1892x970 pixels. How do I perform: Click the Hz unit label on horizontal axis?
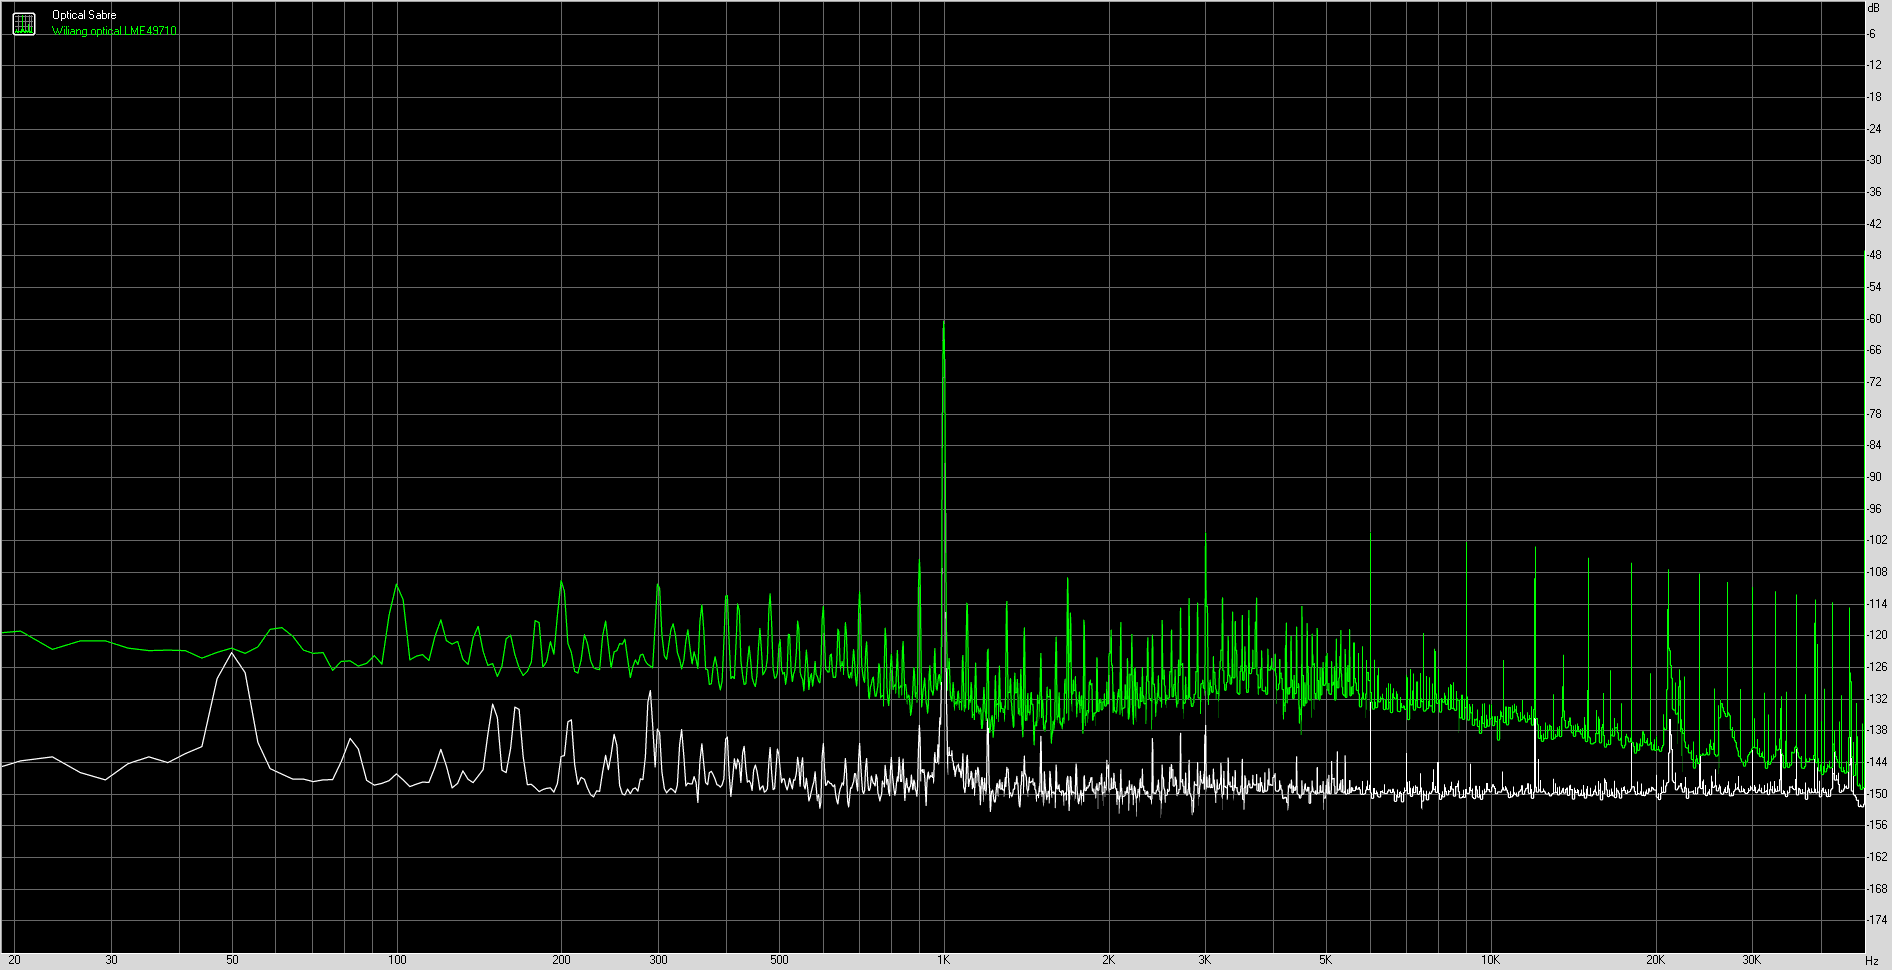pos(1871,960)
